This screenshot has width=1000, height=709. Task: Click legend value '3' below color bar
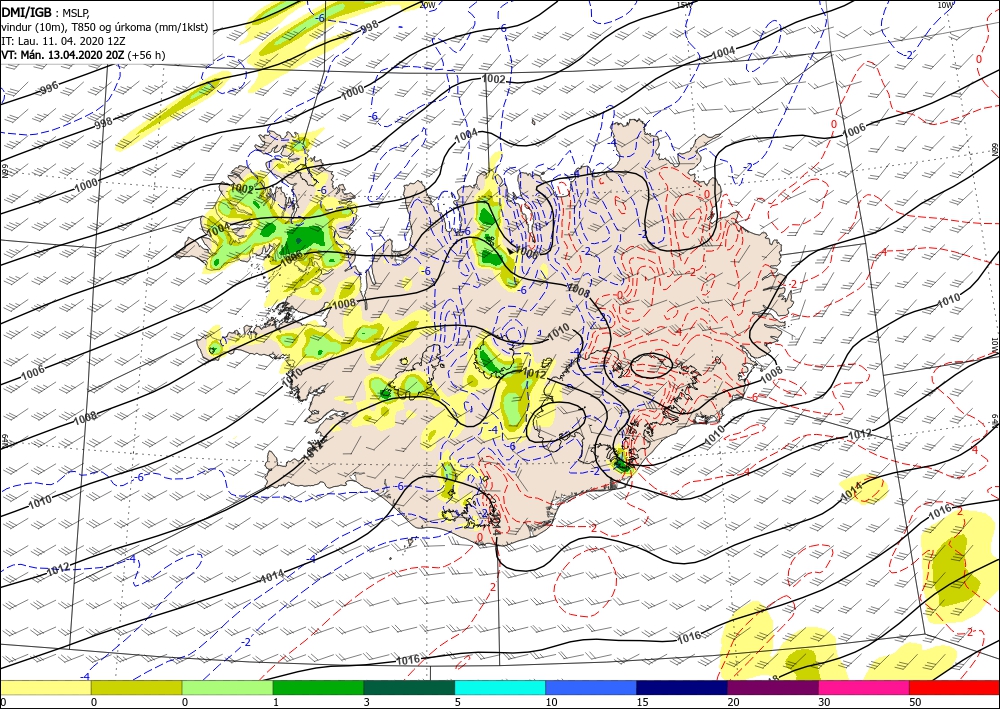click(366, 702)
